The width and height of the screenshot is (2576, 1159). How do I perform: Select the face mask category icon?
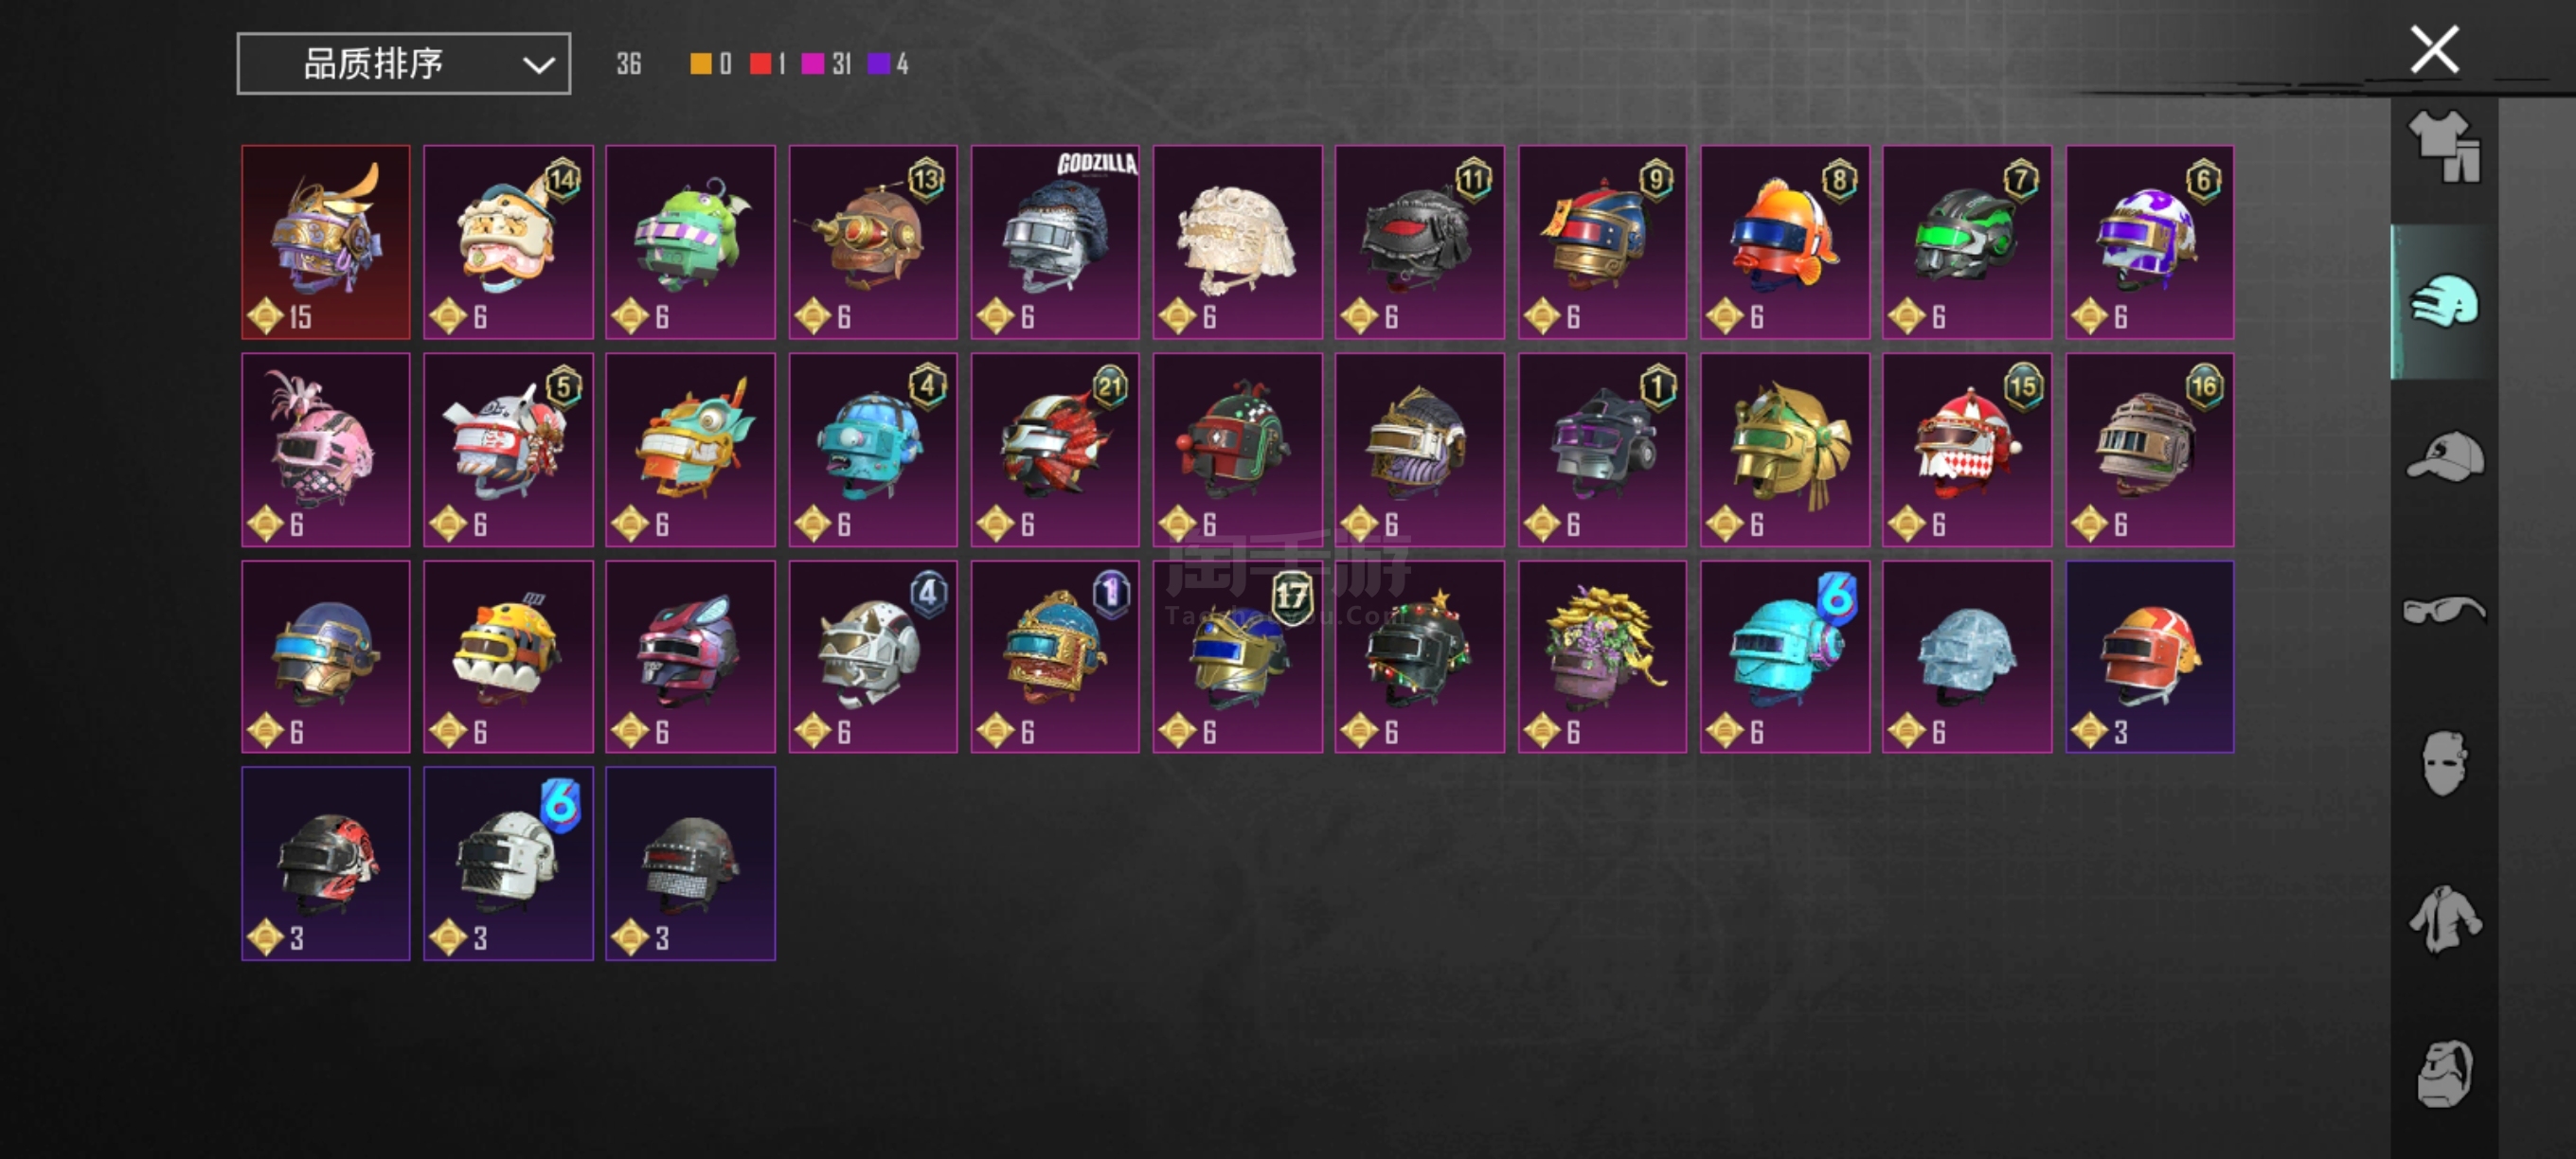2444,763
